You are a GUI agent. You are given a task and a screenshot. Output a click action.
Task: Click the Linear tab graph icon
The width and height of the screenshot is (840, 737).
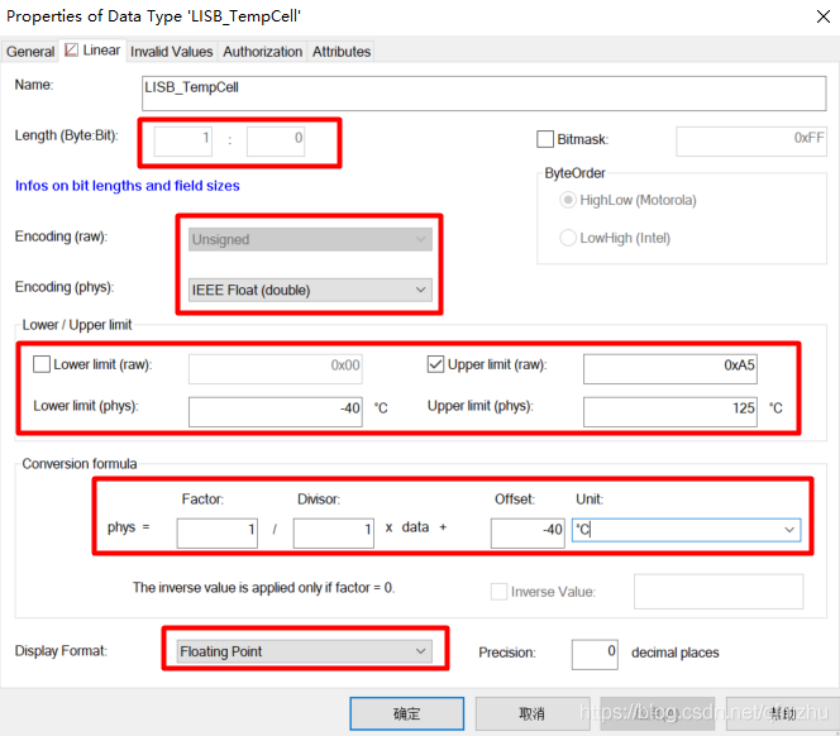pyautogui.click(x=71, y=50)
